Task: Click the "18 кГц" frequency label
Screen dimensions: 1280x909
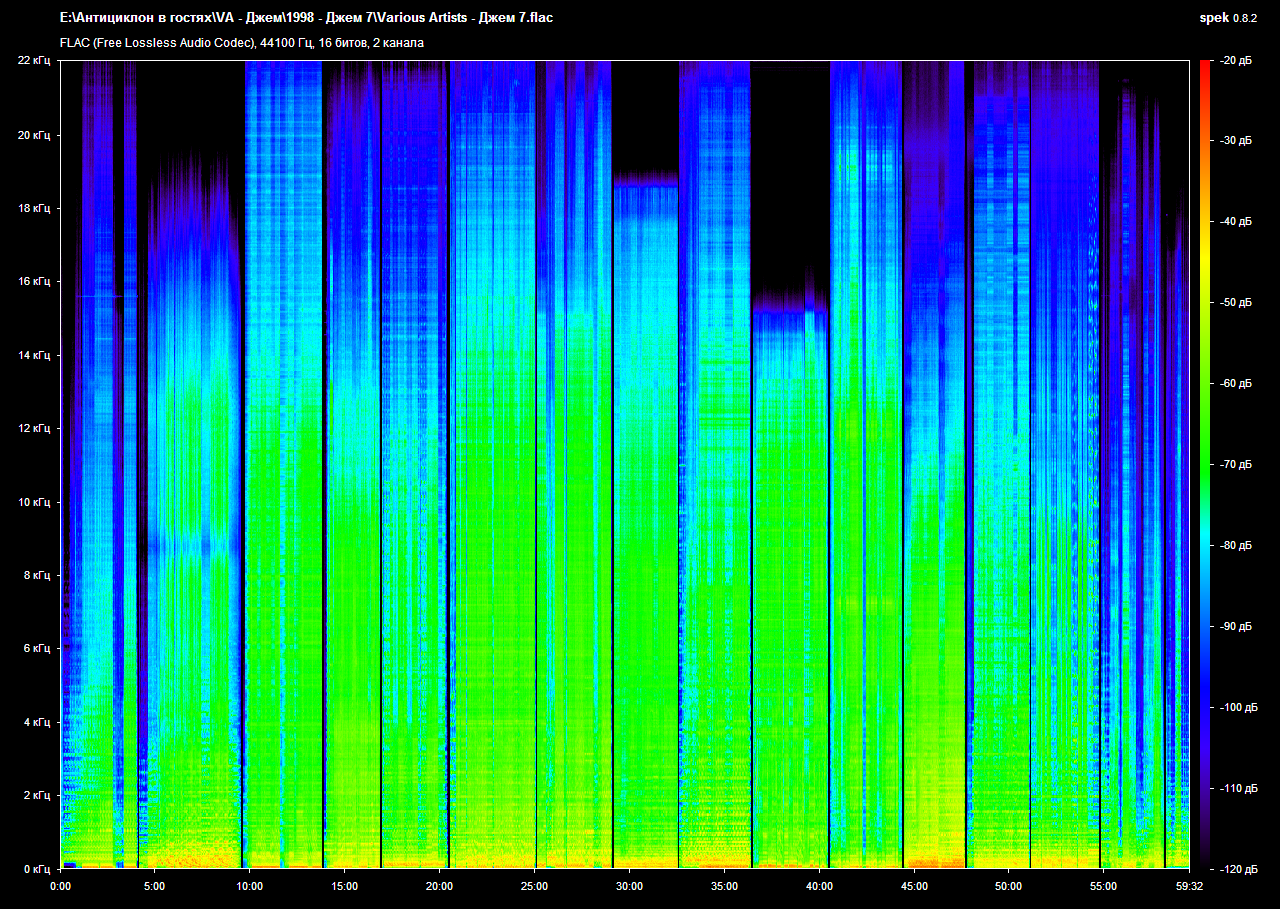Action: pos(34,208)
